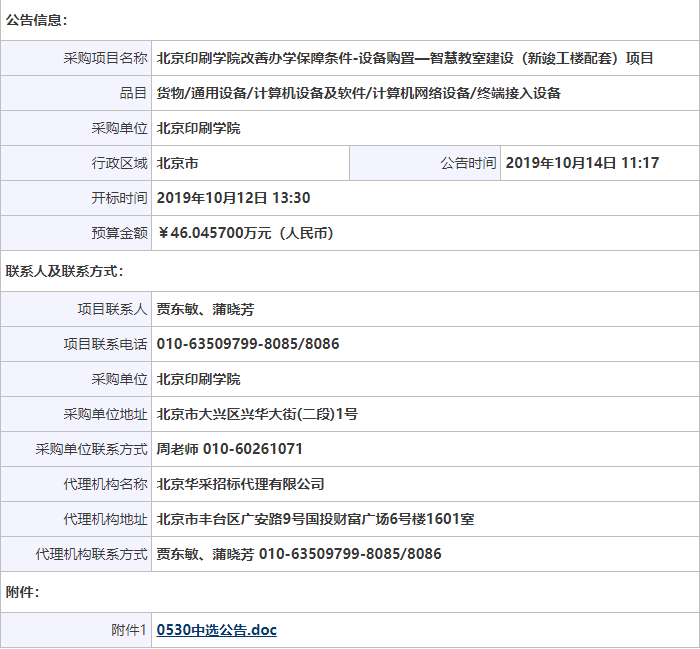Click the contact 周老师 010-60261071
Image resolution: width=700 pixels, height=649 pixels.
[x=230, y=449]
